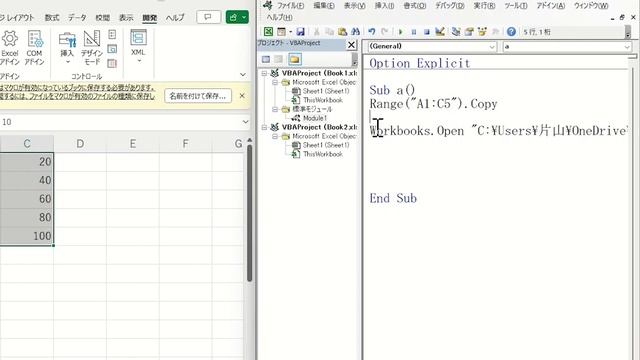This screenshot has height=360, width=640.
Task: Collapse the VBAProject (Book2.xlsx) tree node
Action: tap(264, 127)
